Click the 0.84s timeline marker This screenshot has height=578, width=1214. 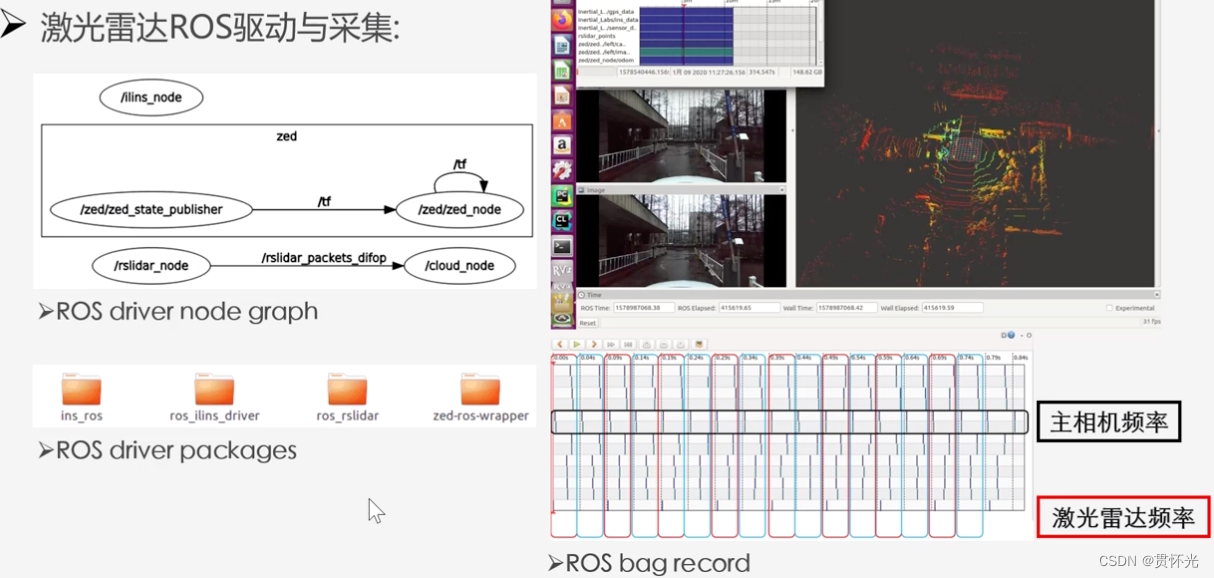click(x=1021, y=357)
